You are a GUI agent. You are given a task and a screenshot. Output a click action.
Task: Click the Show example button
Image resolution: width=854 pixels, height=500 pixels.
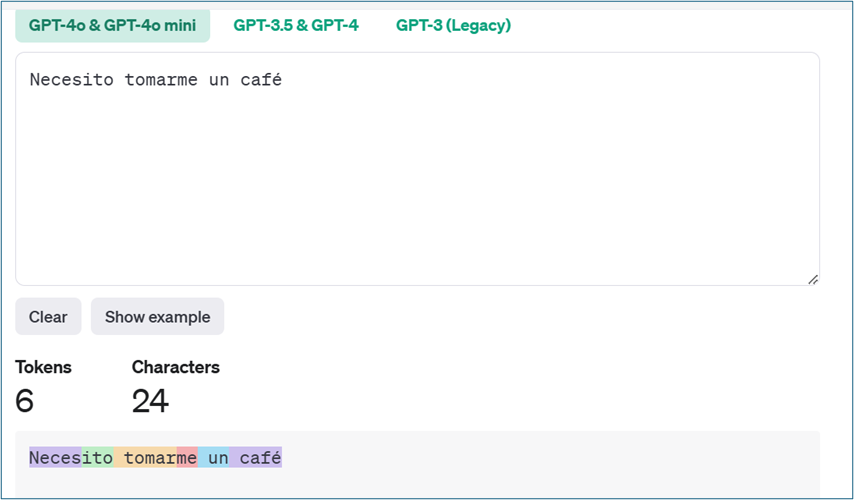click(157, 317)
